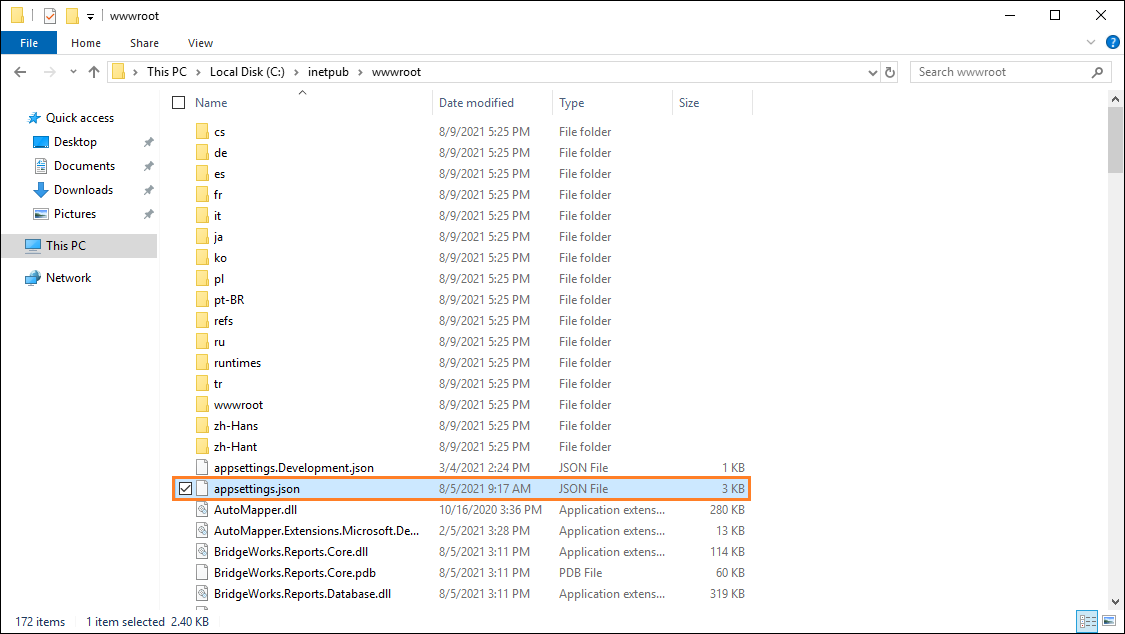
Task: Click the New folder quick access icon
Action: [x=72, y=15]
